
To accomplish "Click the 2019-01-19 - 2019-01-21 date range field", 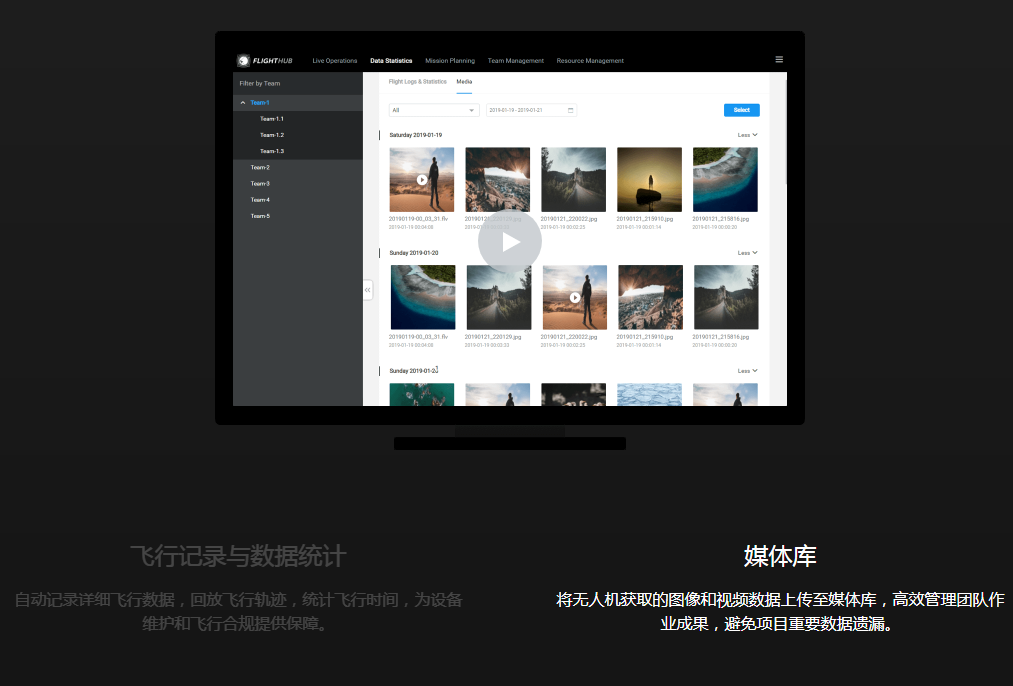I will pyautogui.click(x=531, y=110).
